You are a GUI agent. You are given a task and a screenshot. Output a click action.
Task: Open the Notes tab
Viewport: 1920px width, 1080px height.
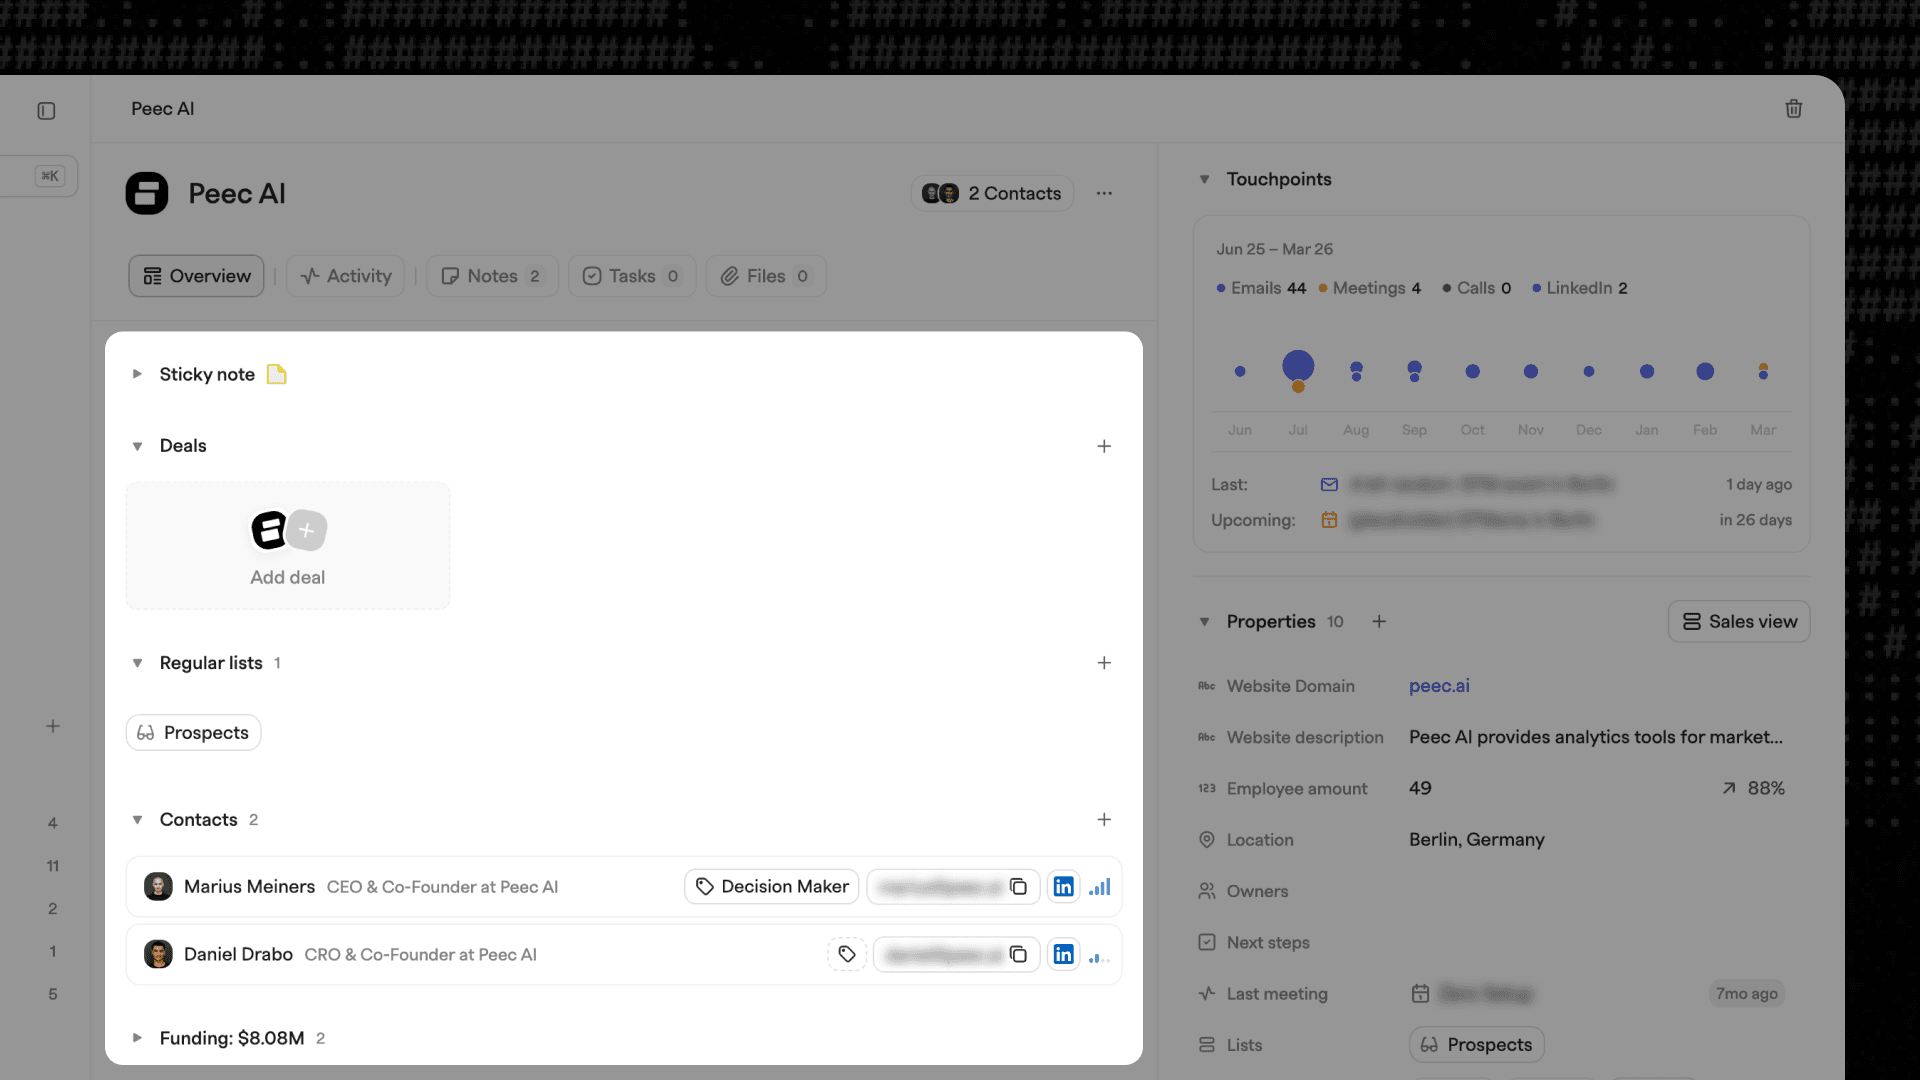492,276
